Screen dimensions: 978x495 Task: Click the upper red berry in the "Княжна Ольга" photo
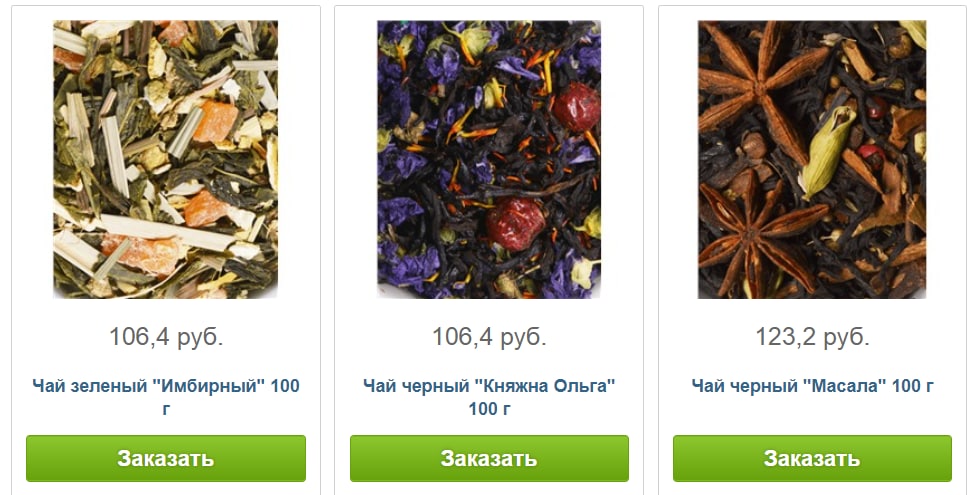[x=576, y=107]
